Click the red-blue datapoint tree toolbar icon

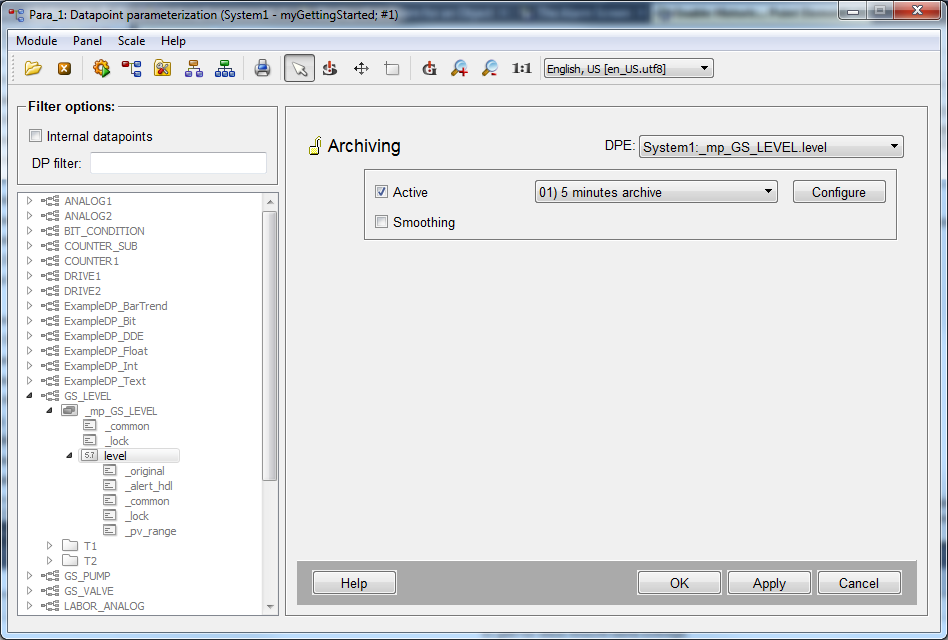pos(131,68)
